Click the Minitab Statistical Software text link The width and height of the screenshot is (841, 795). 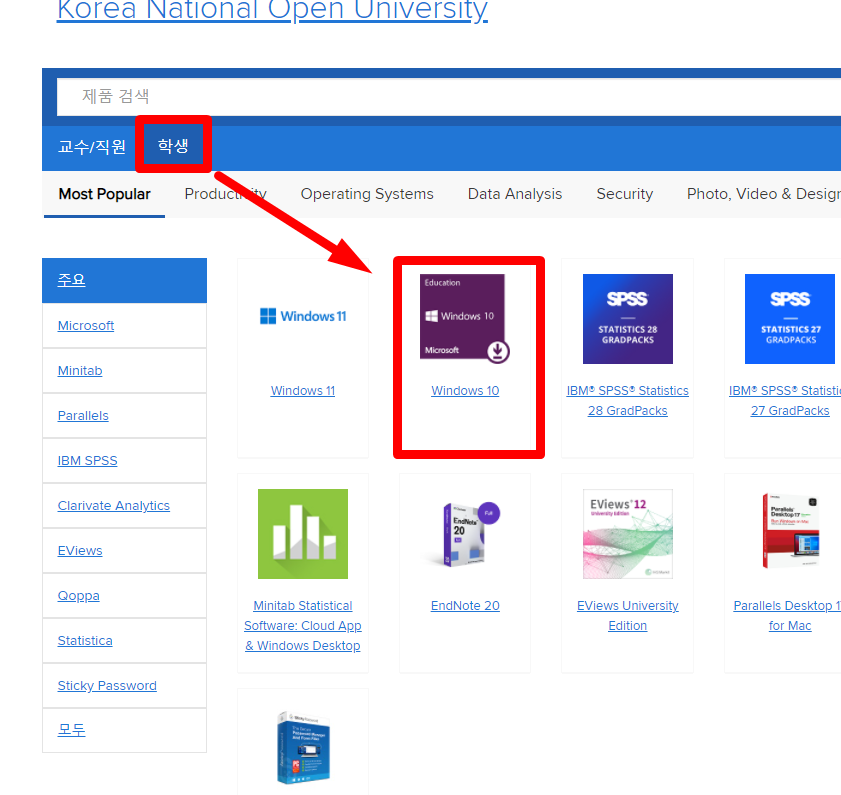pos(303,626)
